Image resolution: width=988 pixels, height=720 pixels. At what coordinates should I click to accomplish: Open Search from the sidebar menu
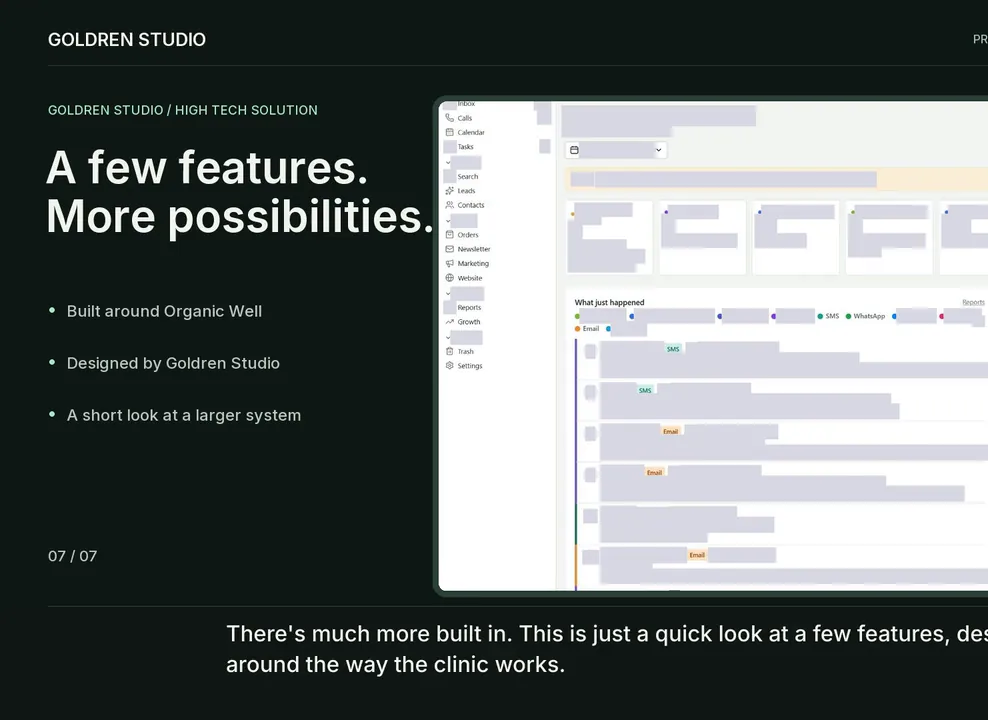[x=468, y=176]
